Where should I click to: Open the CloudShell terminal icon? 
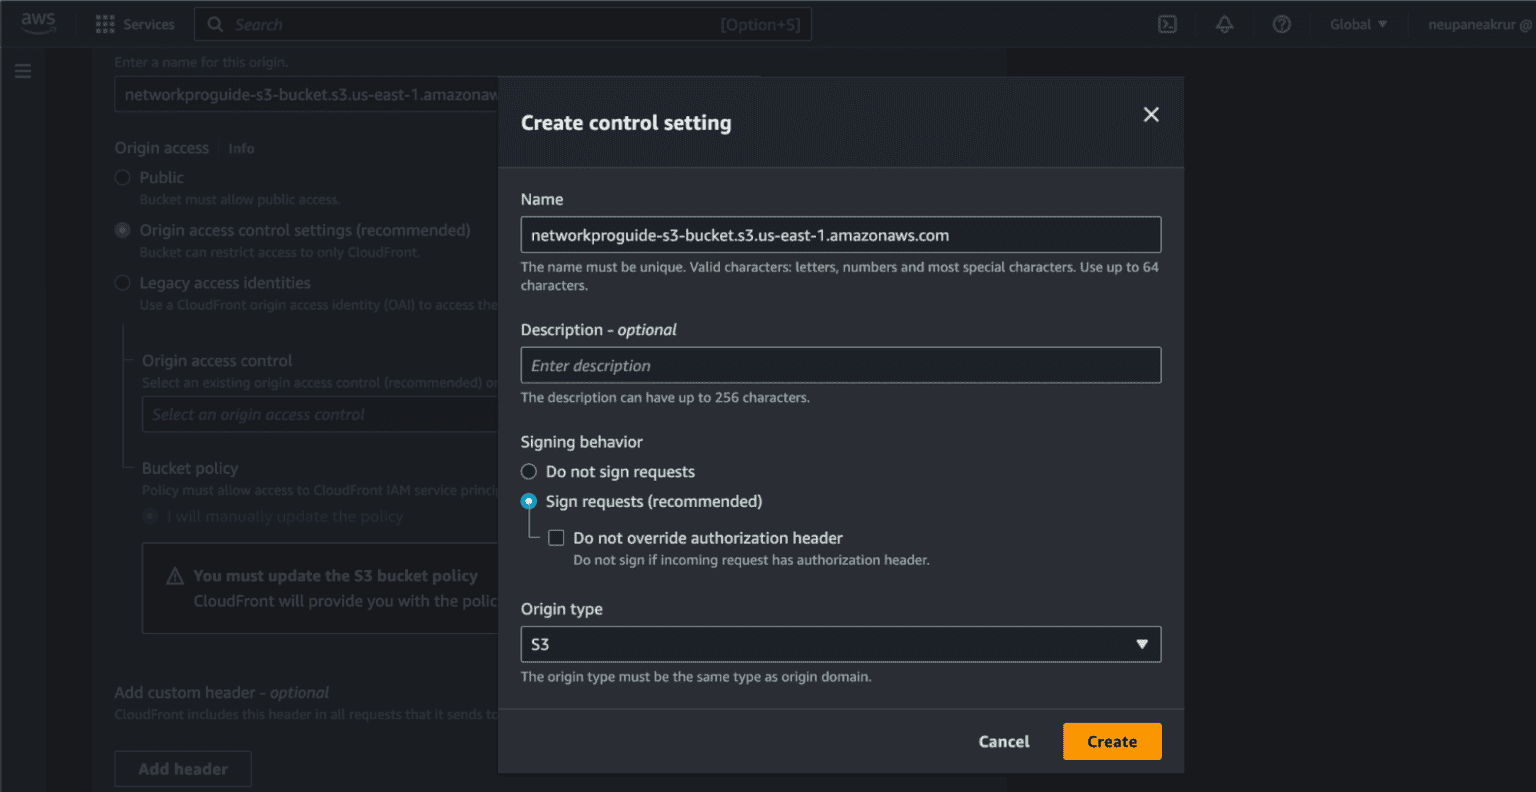point(1167,24)
